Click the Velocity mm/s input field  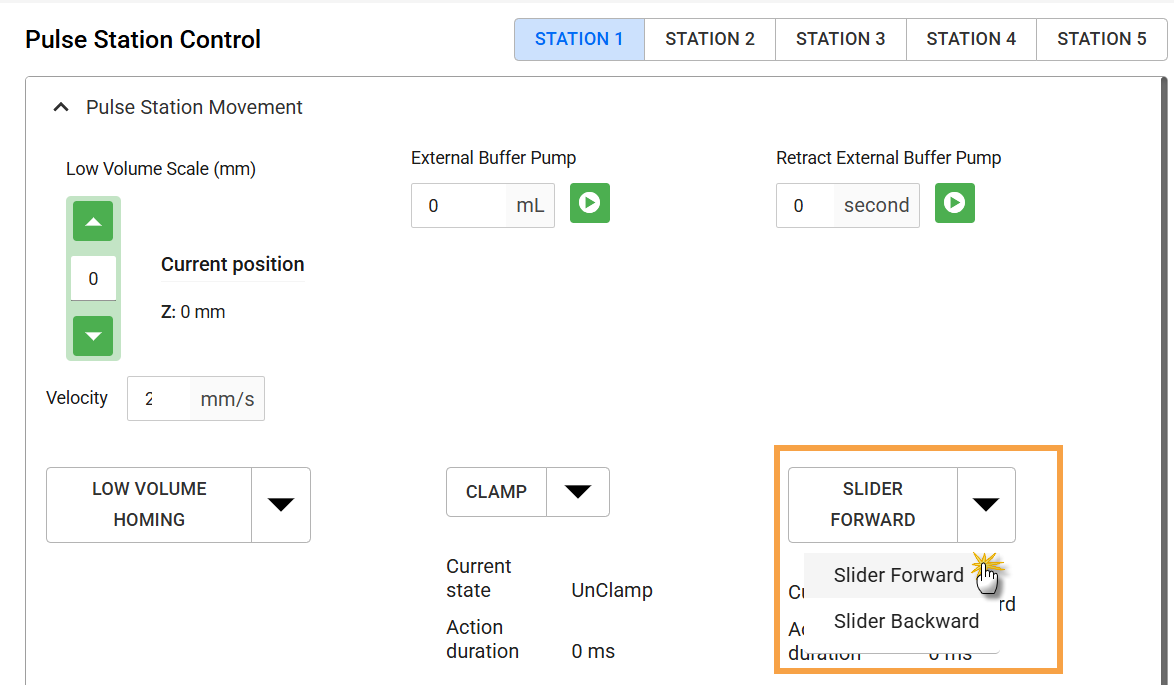(159, 399)
